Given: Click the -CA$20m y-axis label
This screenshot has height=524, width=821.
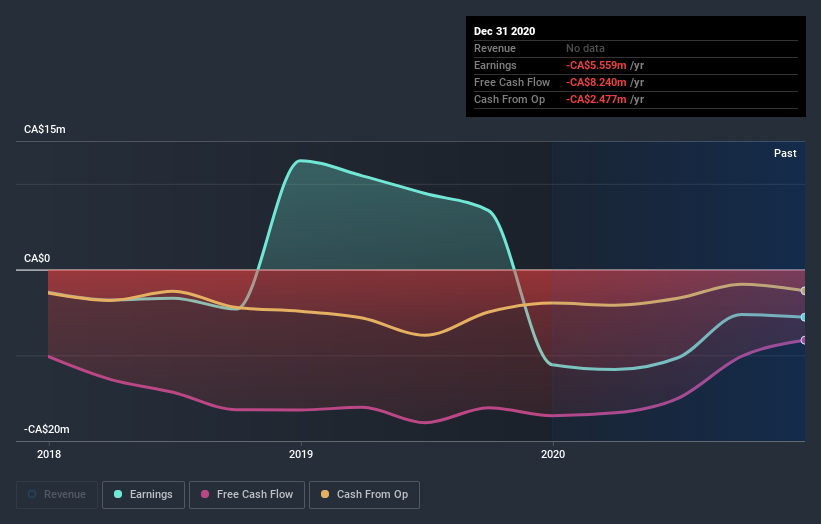Looking at the screenshot, I should 47,429.
